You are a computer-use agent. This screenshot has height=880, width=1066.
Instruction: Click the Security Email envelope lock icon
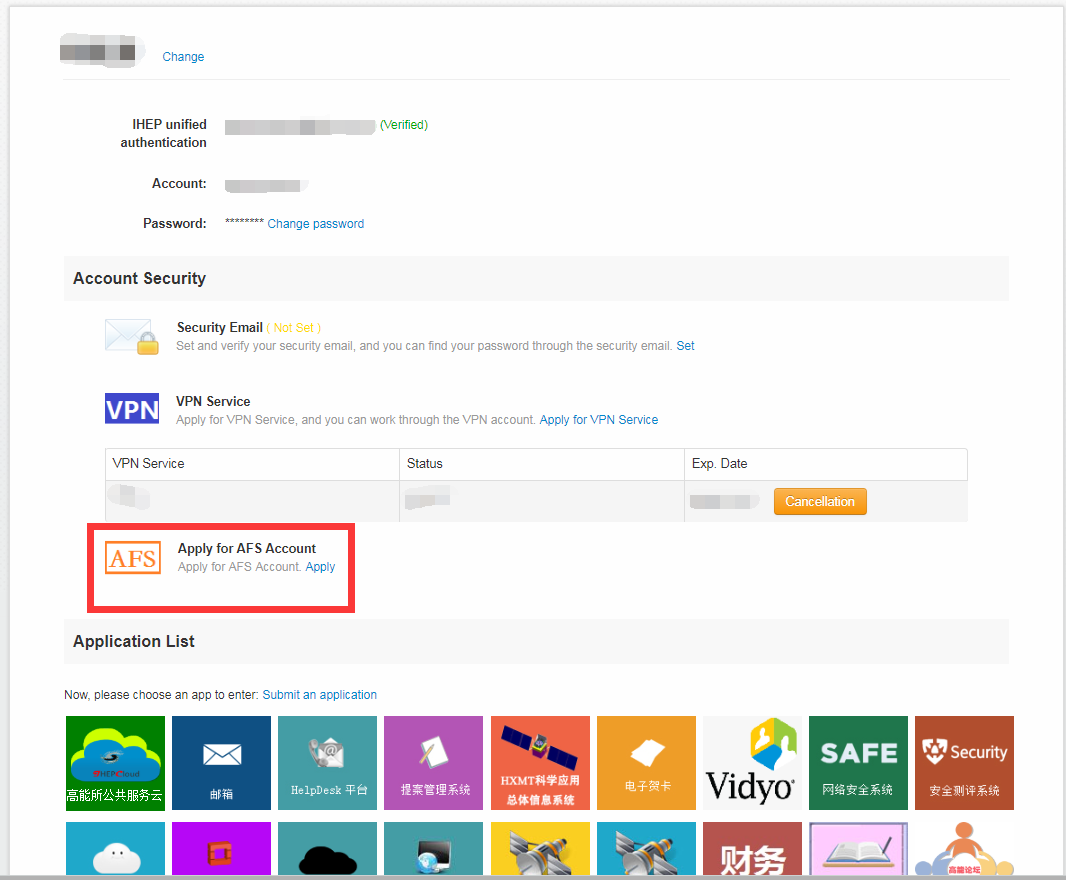[132, 337]
